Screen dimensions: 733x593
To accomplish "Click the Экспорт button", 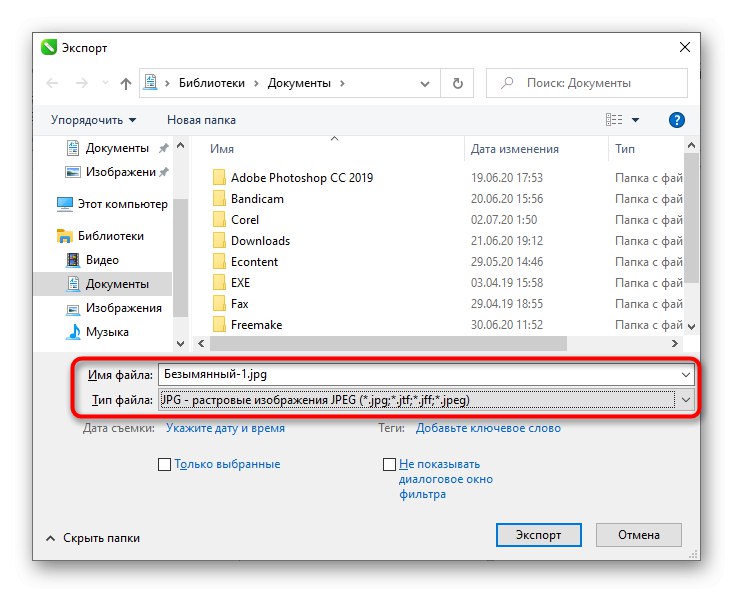I will pos(539,535).
